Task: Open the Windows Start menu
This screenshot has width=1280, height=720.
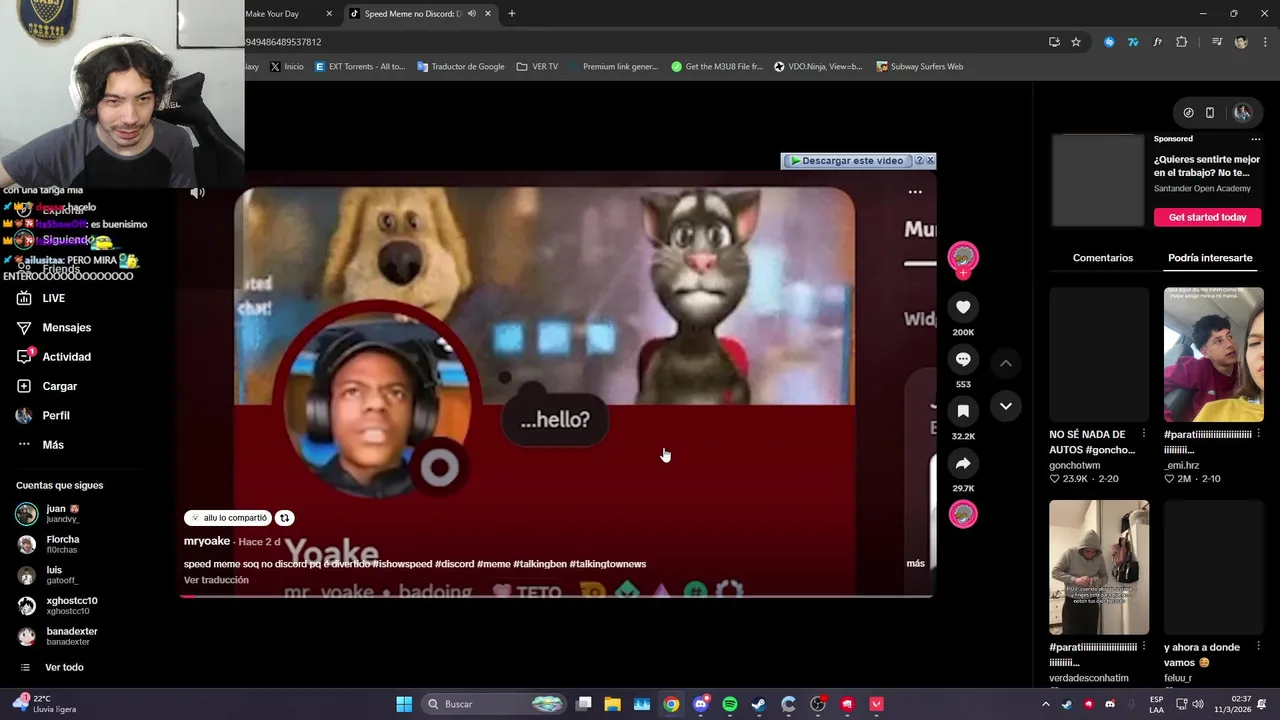Action: click(404, 704)
